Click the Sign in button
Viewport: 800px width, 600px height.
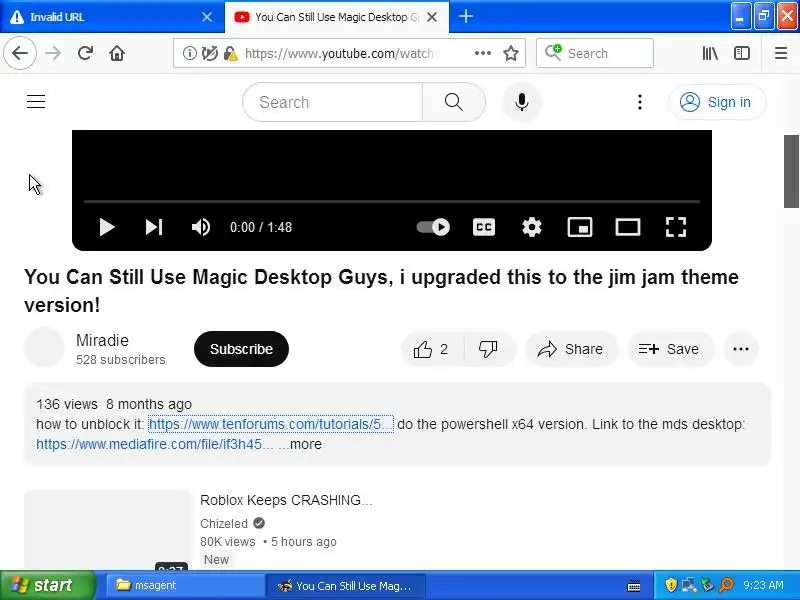tap(717, 102)
